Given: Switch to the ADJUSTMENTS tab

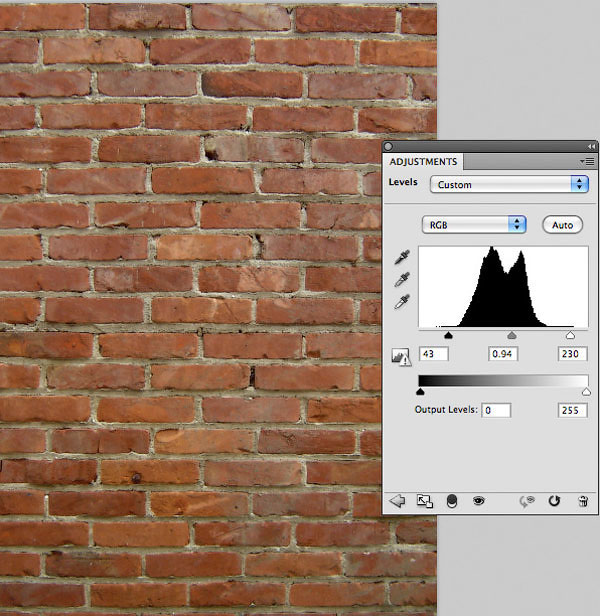Looking at the screenshot, I should coord(423,162).
